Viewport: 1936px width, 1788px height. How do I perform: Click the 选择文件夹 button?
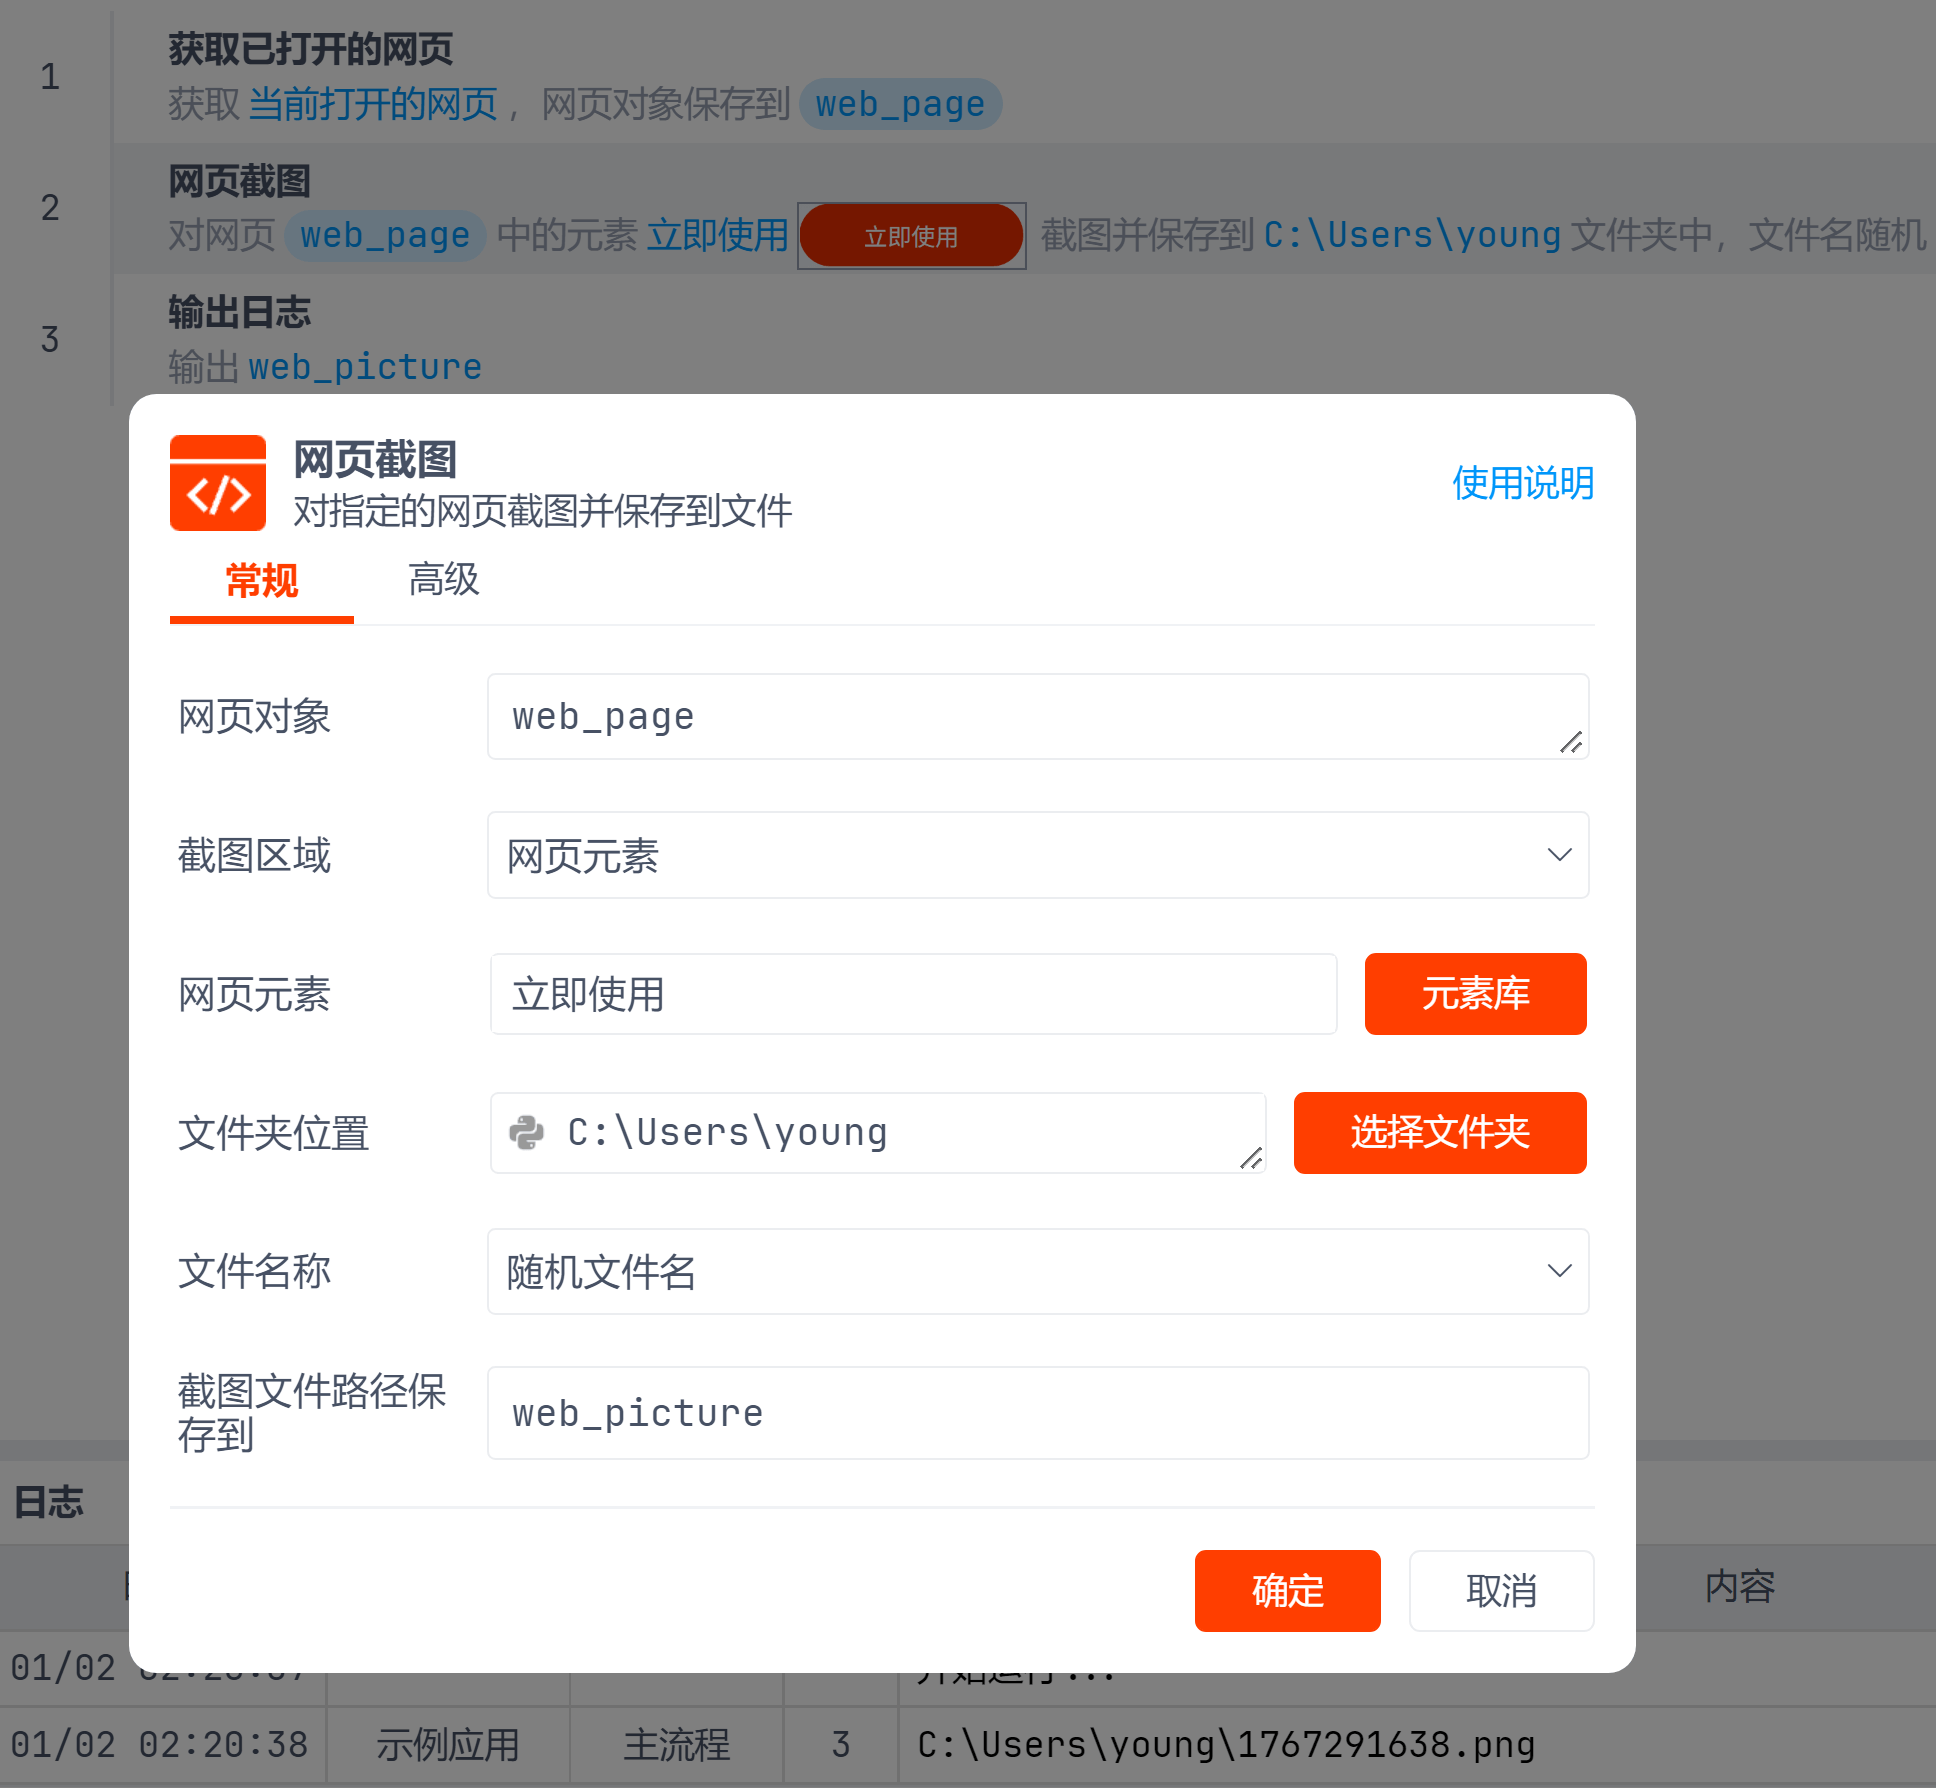(1439, 1133)
